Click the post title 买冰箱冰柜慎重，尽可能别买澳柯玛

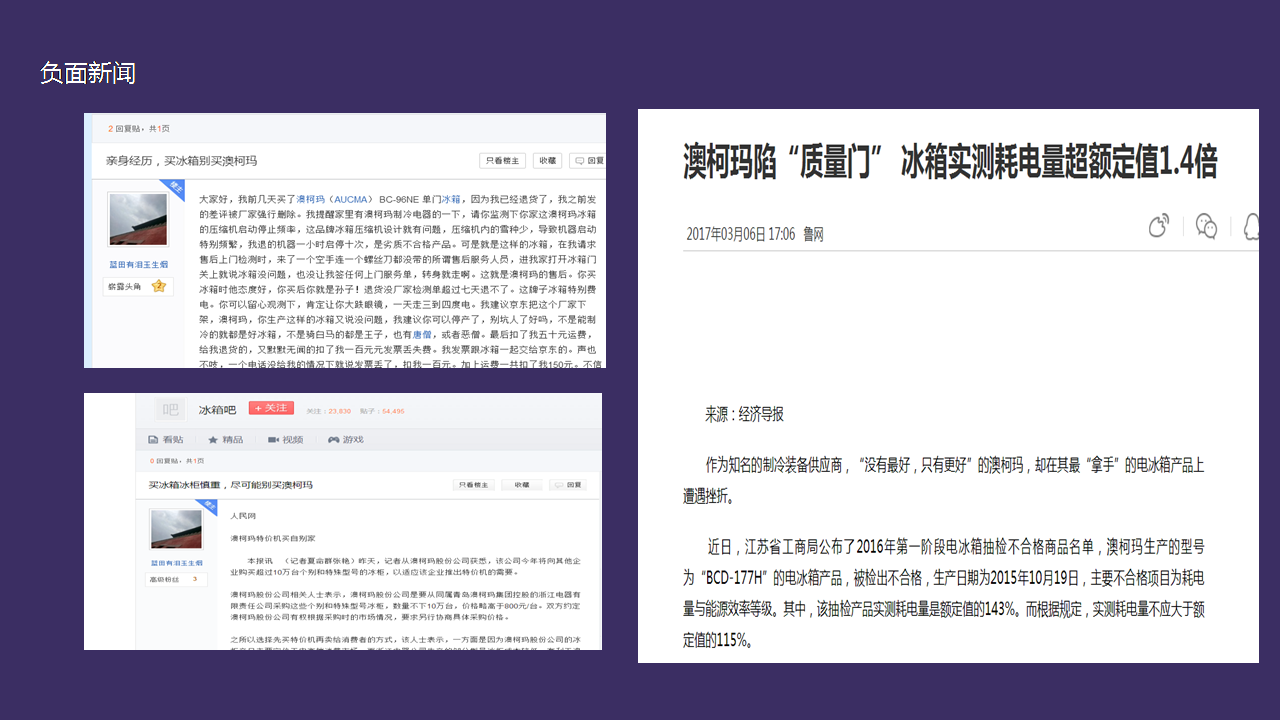click(x=230, y=485)
